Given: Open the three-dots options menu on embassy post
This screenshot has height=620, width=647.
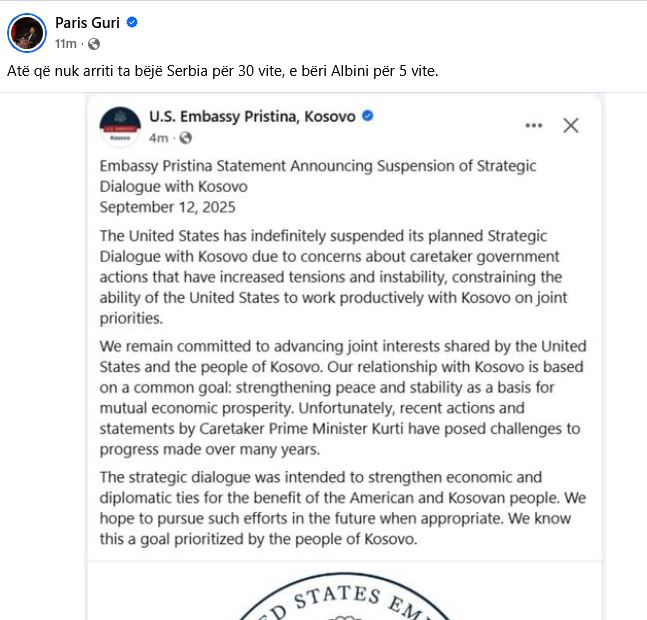Looking at the screenshot, I should click(x=534, y=125).
